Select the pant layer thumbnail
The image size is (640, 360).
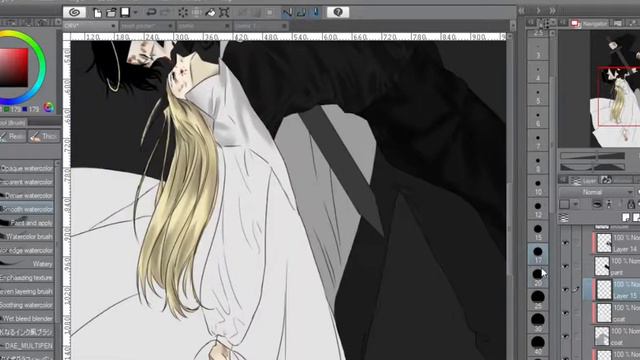point(603,266)
